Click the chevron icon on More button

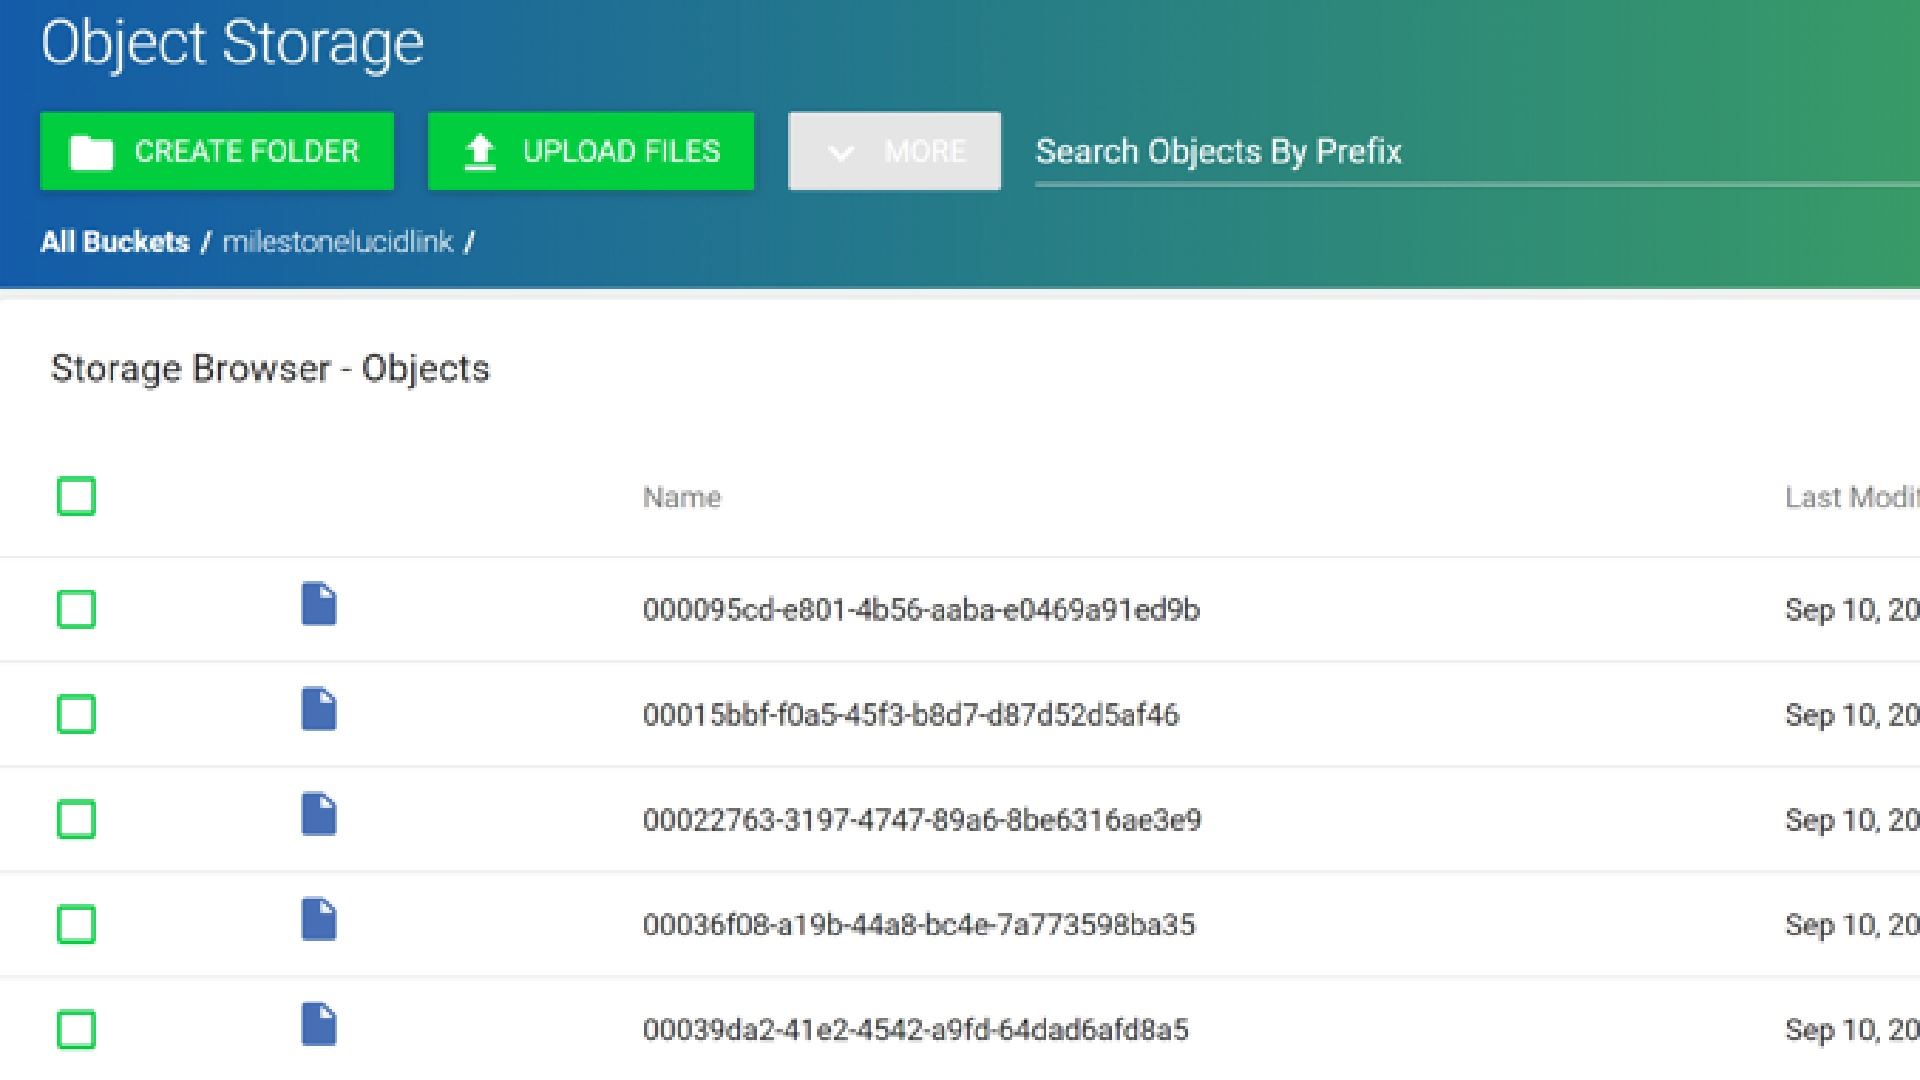(x=841, y=153)
